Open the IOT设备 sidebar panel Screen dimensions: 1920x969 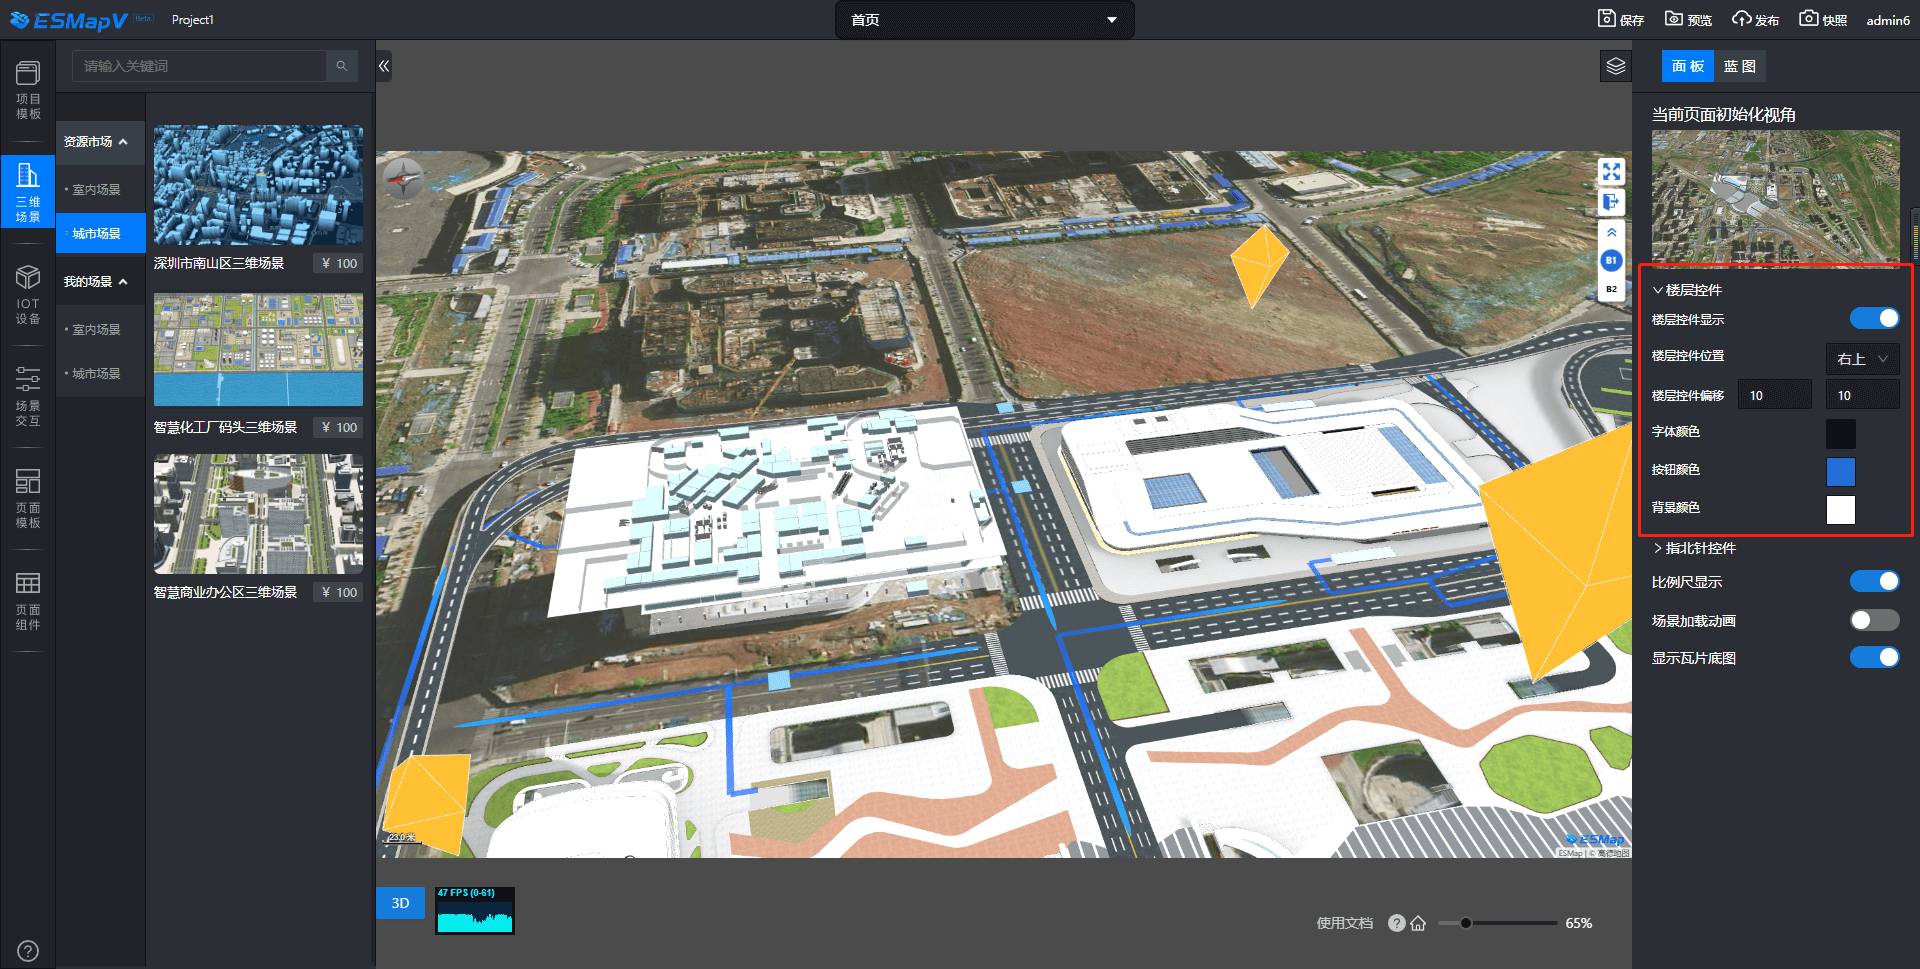(28, 295)
